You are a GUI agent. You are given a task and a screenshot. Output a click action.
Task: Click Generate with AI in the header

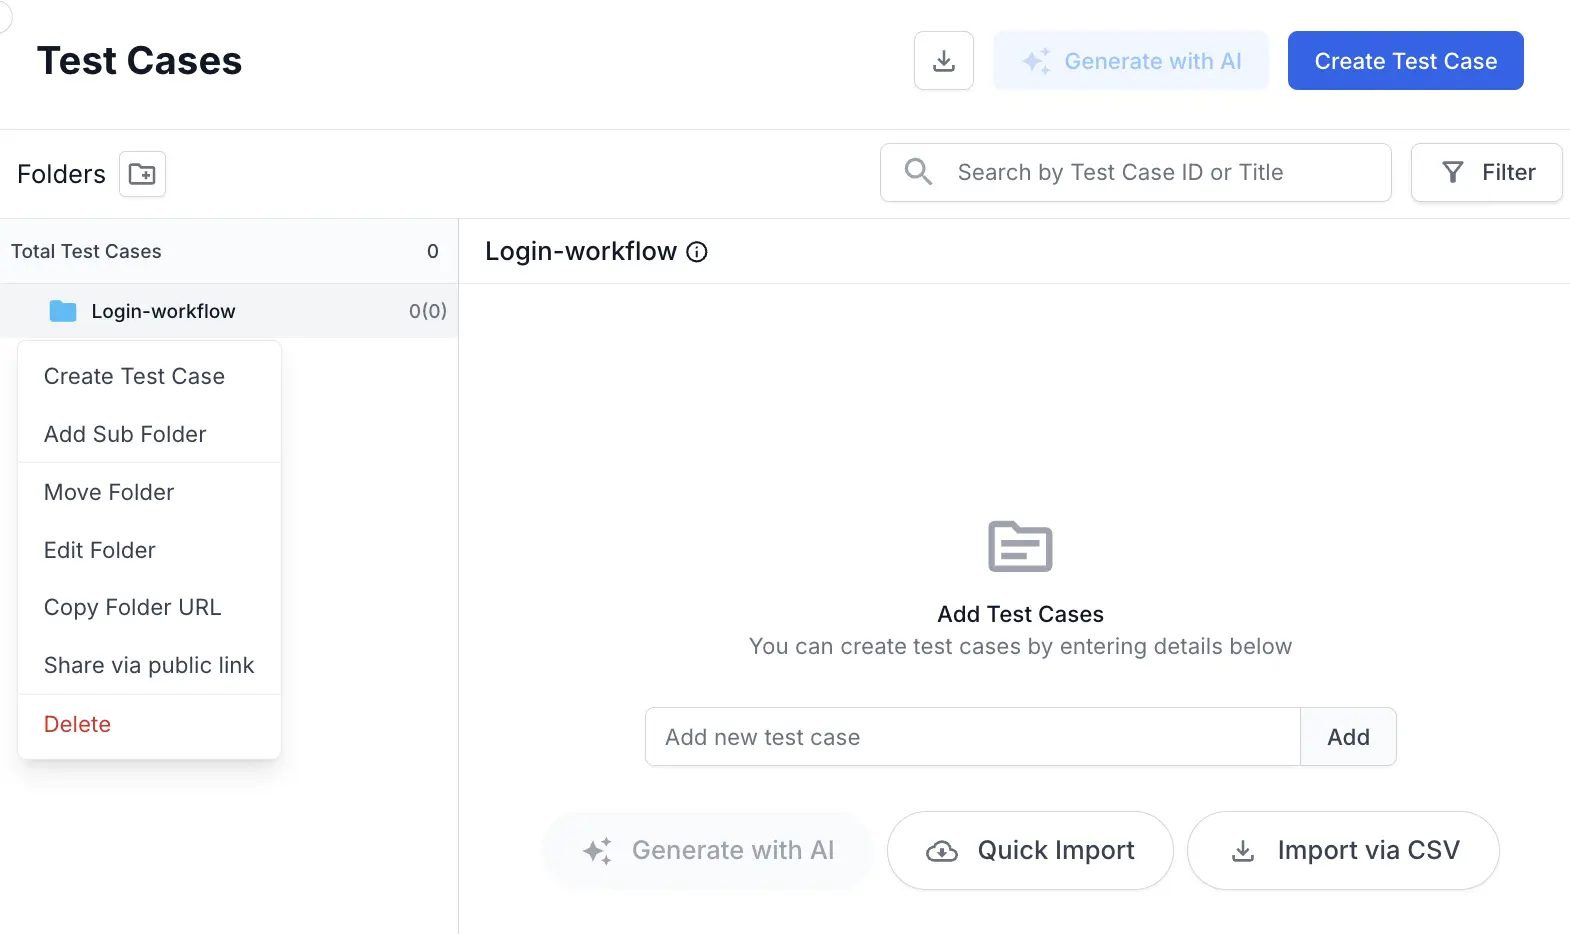click(x=1131, y=61)
